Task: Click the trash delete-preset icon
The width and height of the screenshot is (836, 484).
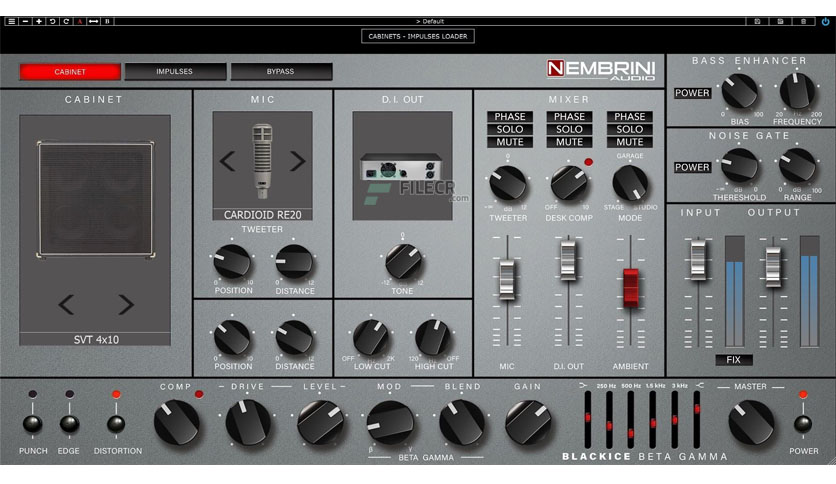Action: pyautogui.click(x=803, y=21)
